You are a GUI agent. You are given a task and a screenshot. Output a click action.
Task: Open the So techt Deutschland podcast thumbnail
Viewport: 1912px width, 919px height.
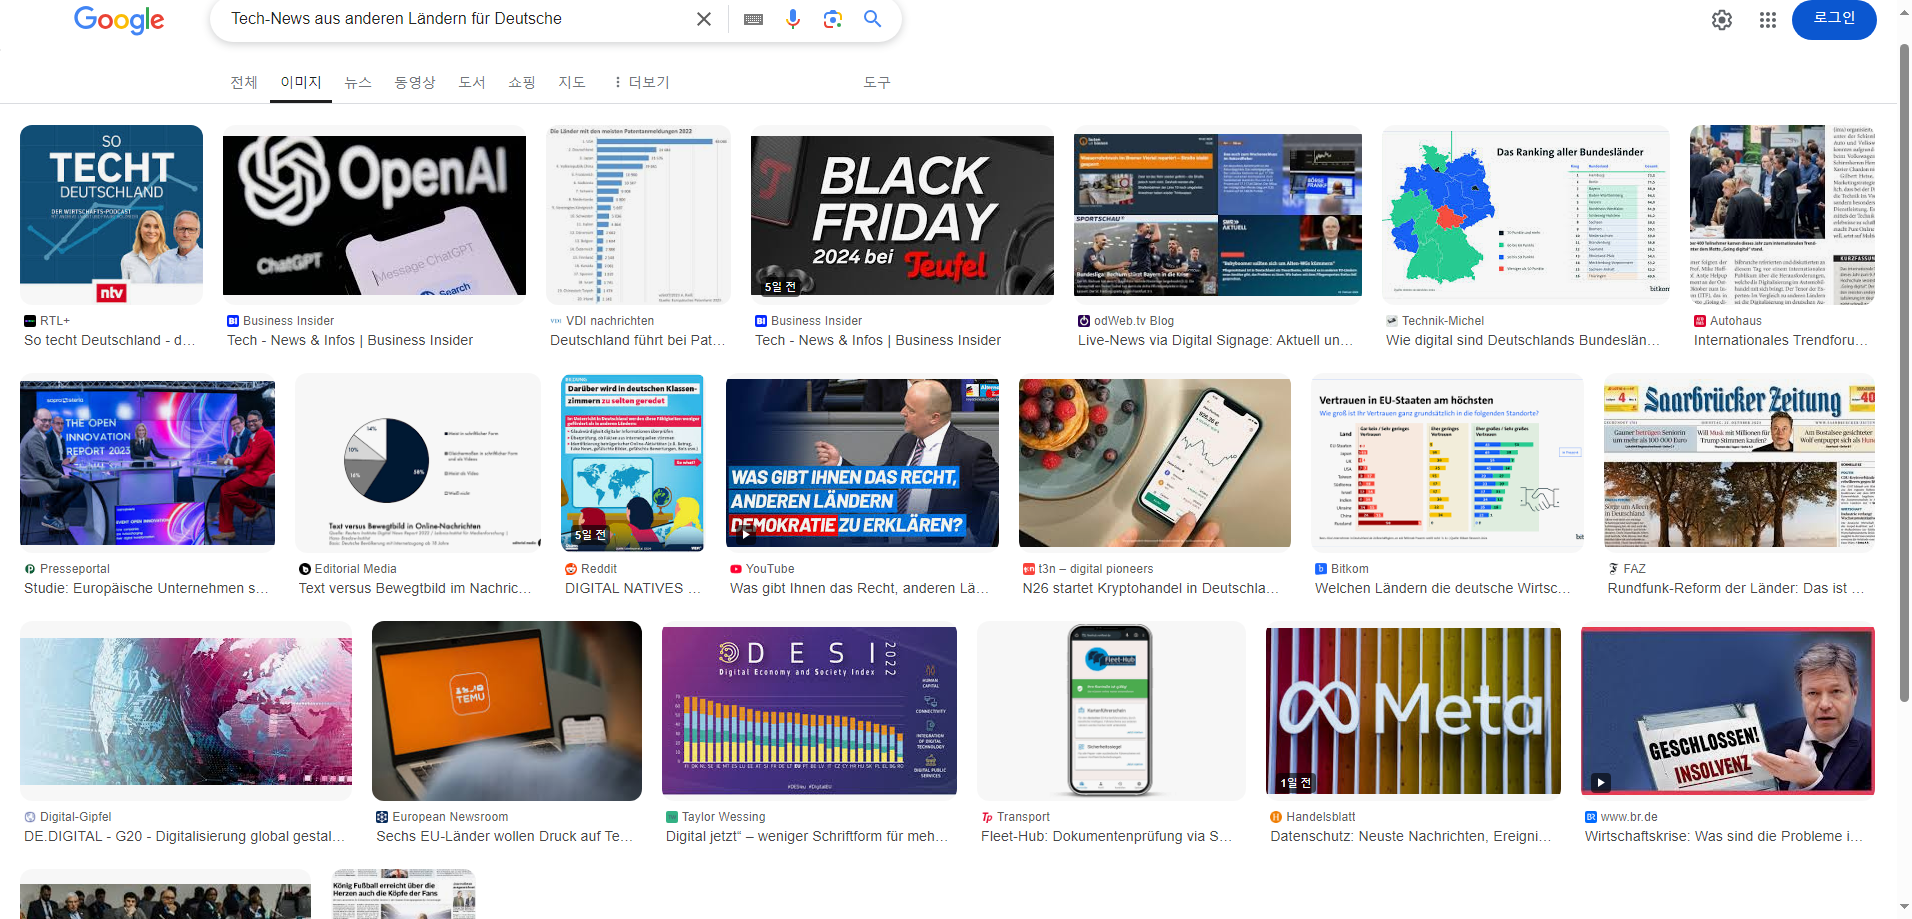point(111,214)
